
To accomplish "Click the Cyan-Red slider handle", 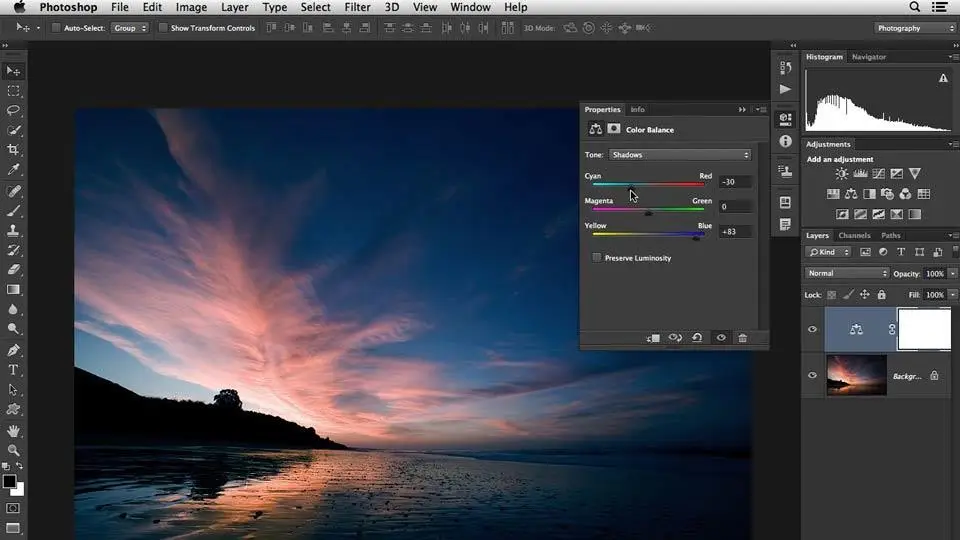I will (x=630, y=187).
